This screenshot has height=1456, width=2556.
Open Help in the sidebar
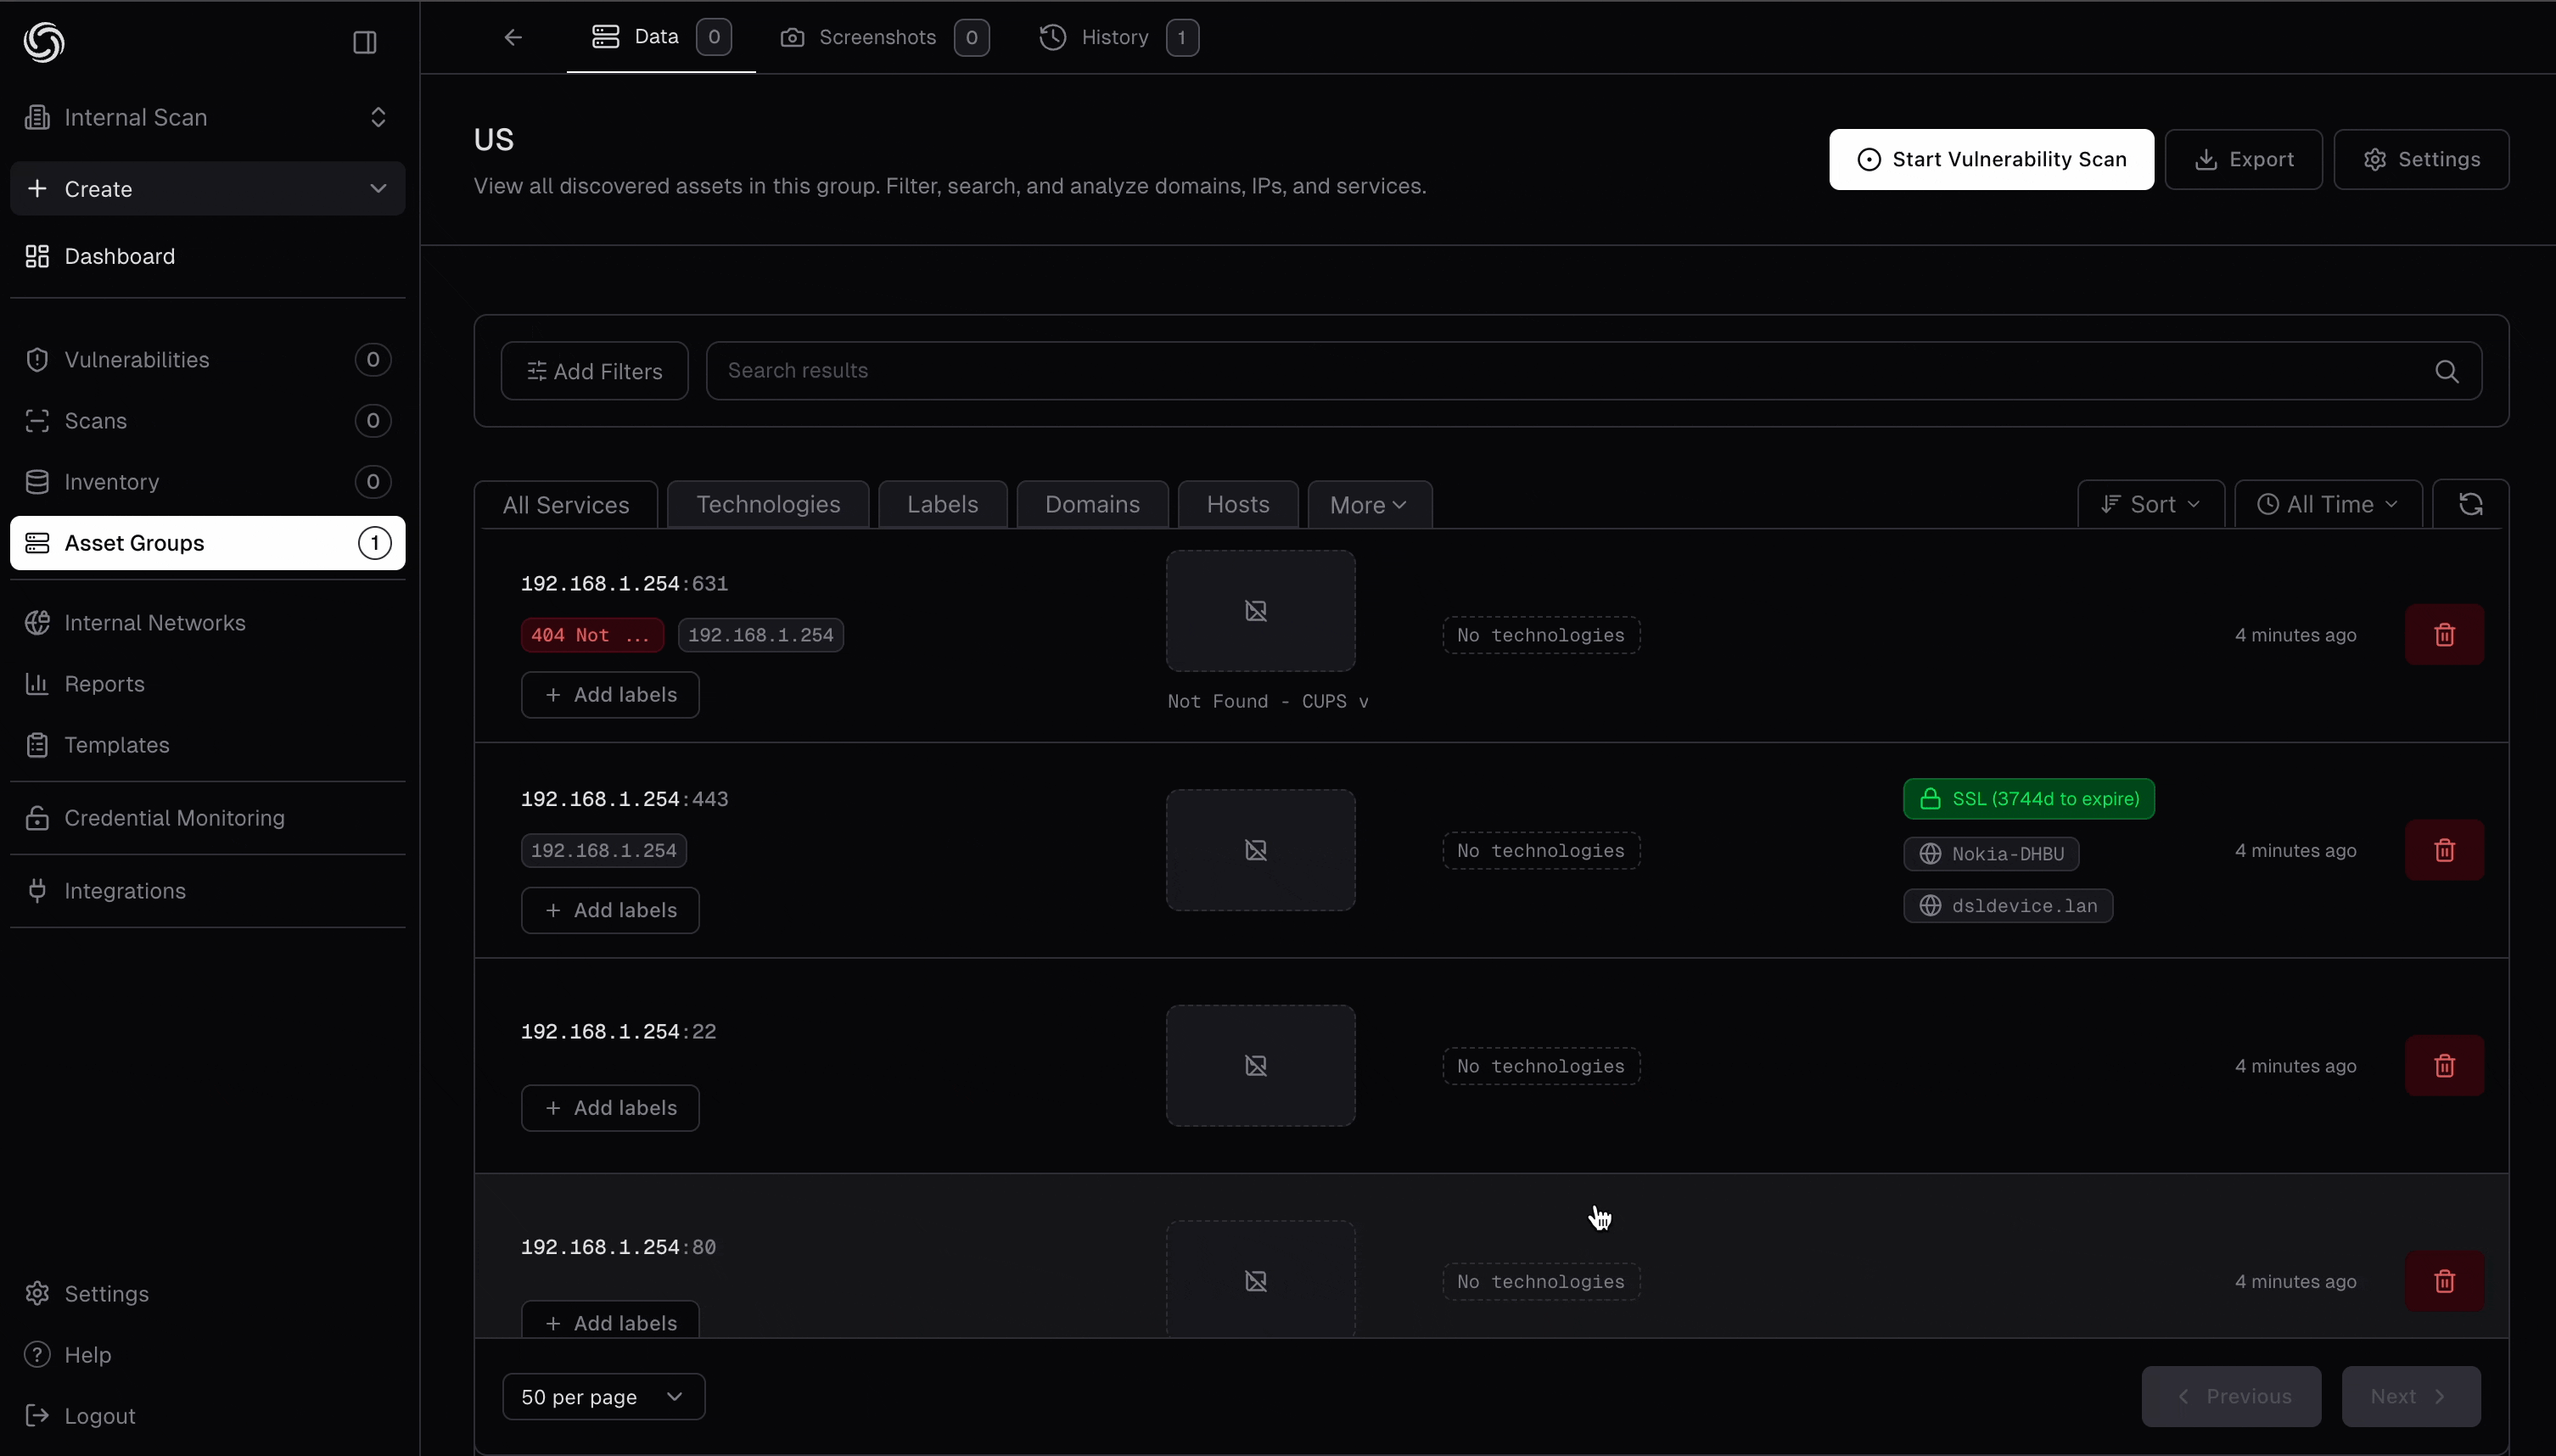pos(207,1355)
